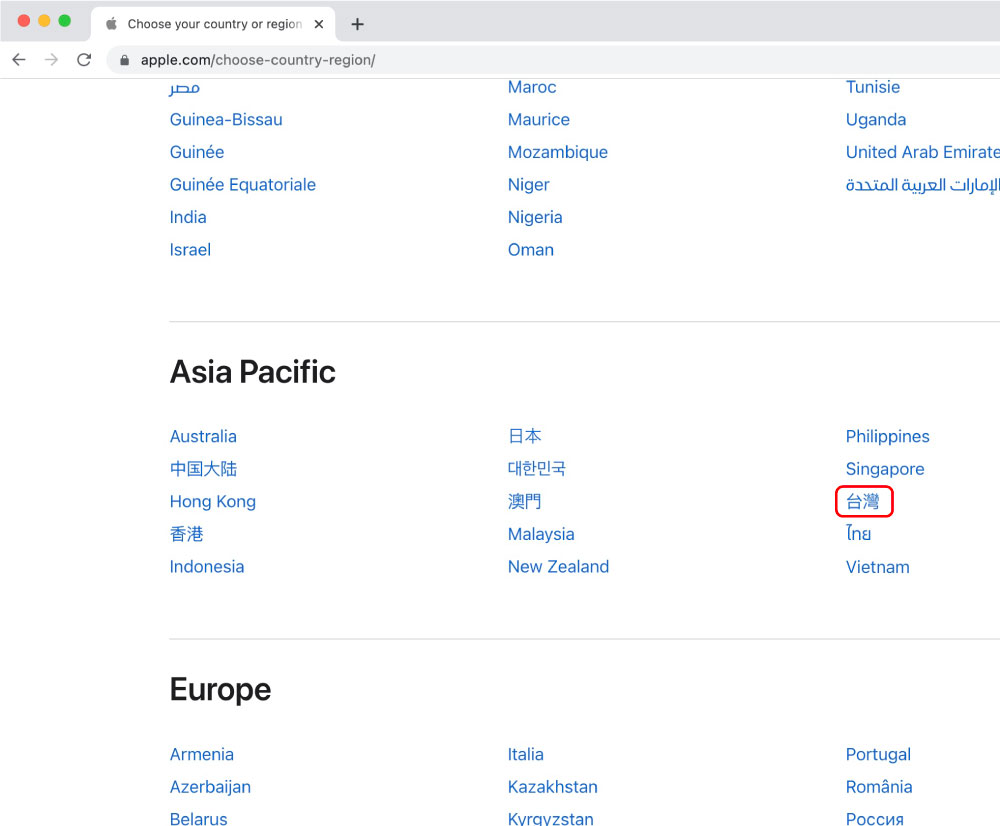Viewport: 1000px width, 826px height.
Task: Click the macOS yellow minimize window button
Action: click(44, 20)
